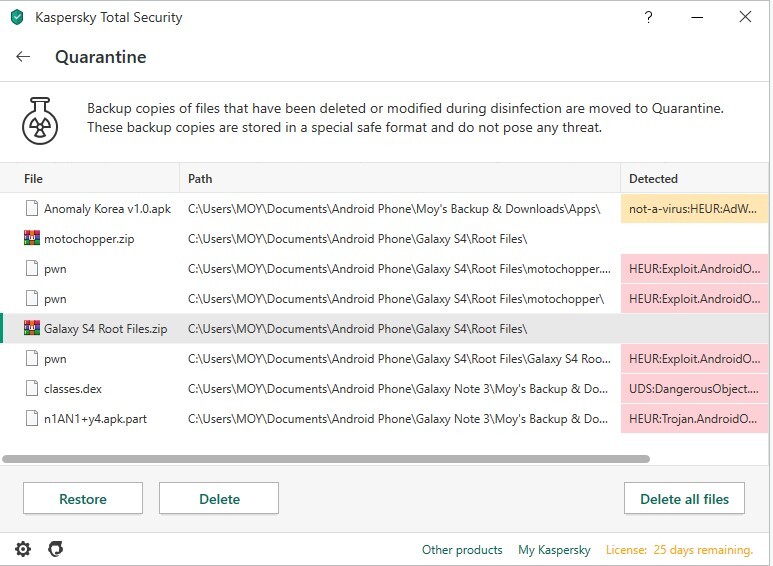Click the support agent icon beside gear
Viewport: 773px width, 566px height.
click(56, 549)
